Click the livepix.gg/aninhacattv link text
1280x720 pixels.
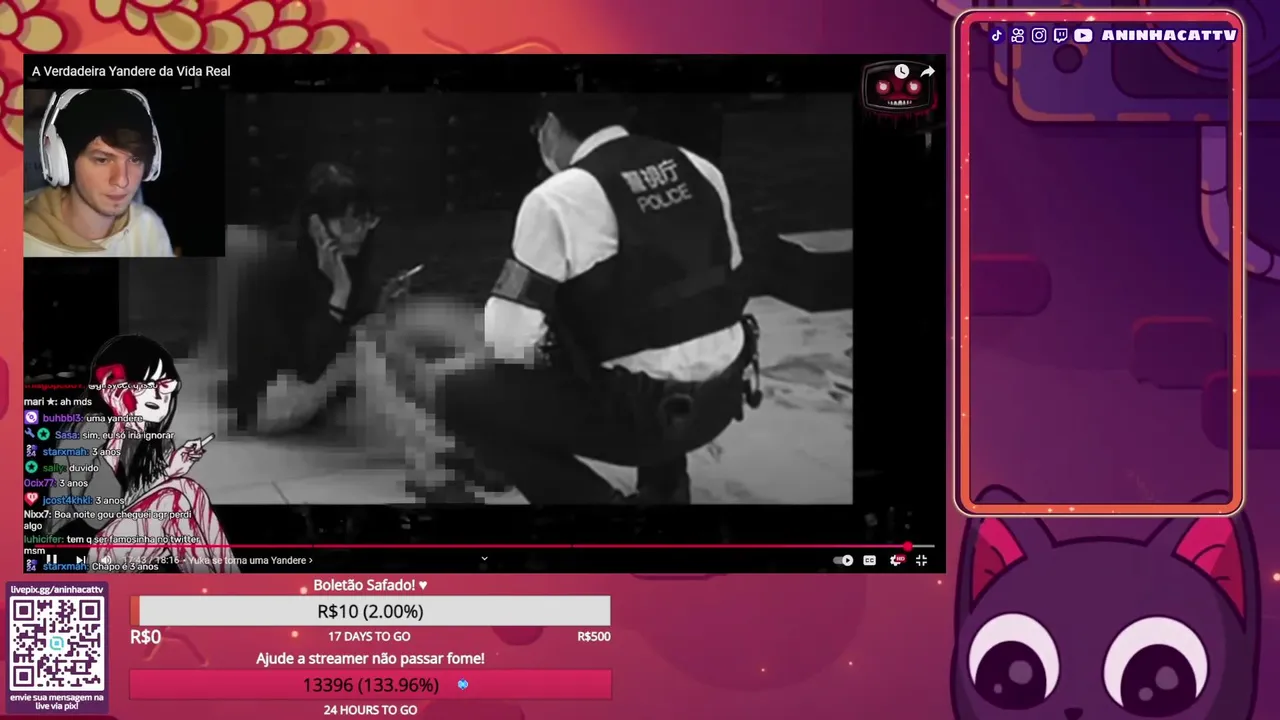tap(57, 590)
